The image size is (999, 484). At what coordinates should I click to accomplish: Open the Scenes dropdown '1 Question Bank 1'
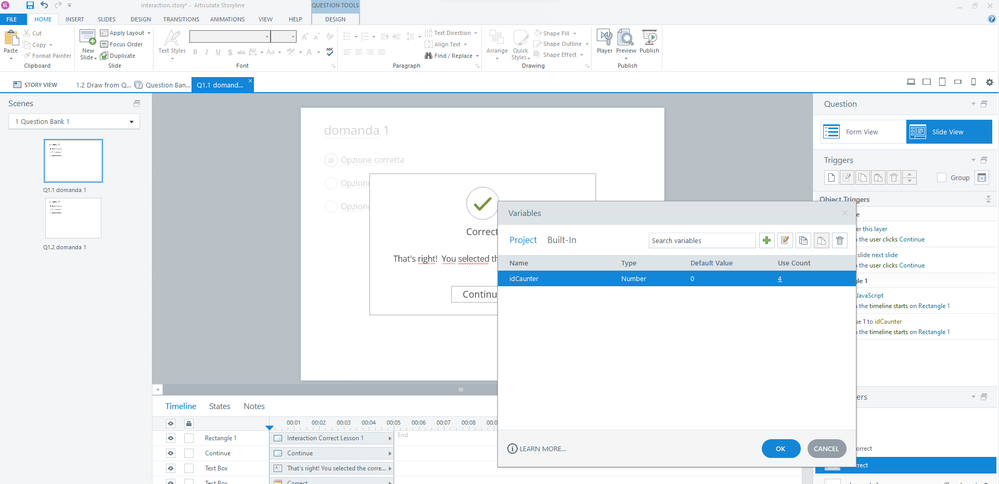tap(74, 122)
